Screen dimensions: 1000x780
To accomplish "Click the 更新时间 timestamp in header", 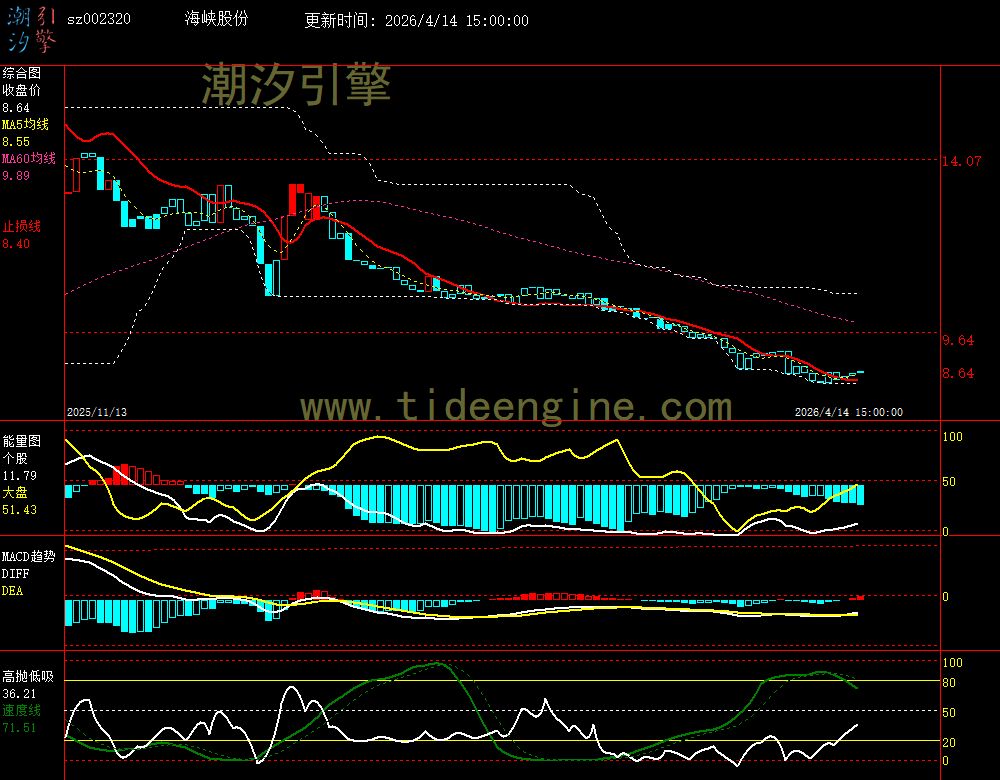I will 417,21.
